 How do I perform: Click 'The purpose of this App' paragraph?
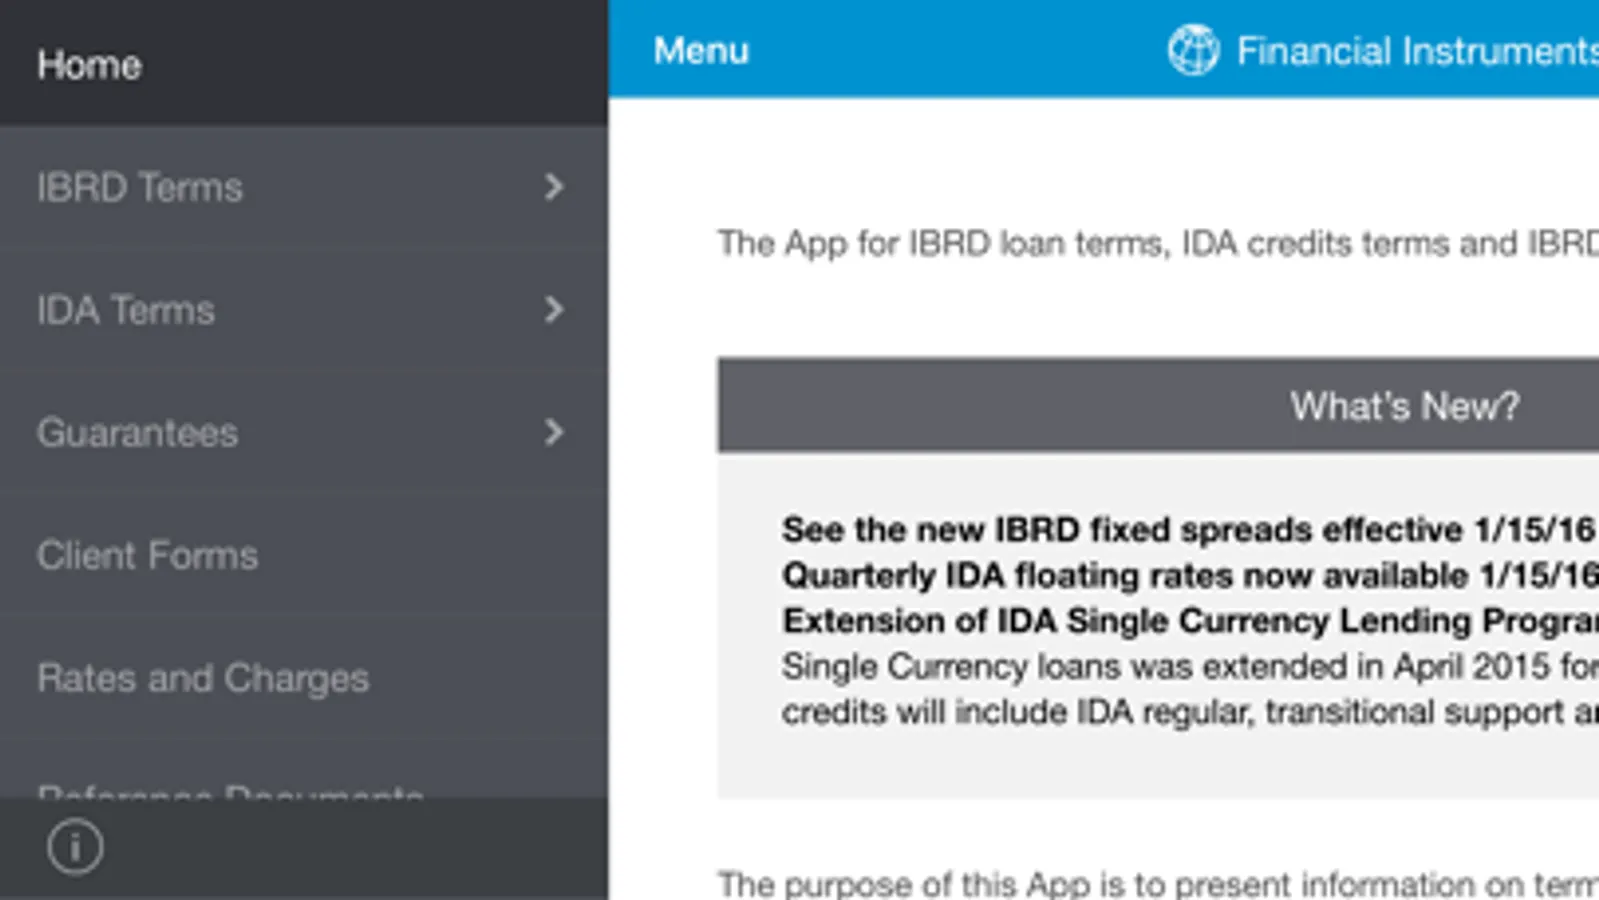(x=1158, y=883)
